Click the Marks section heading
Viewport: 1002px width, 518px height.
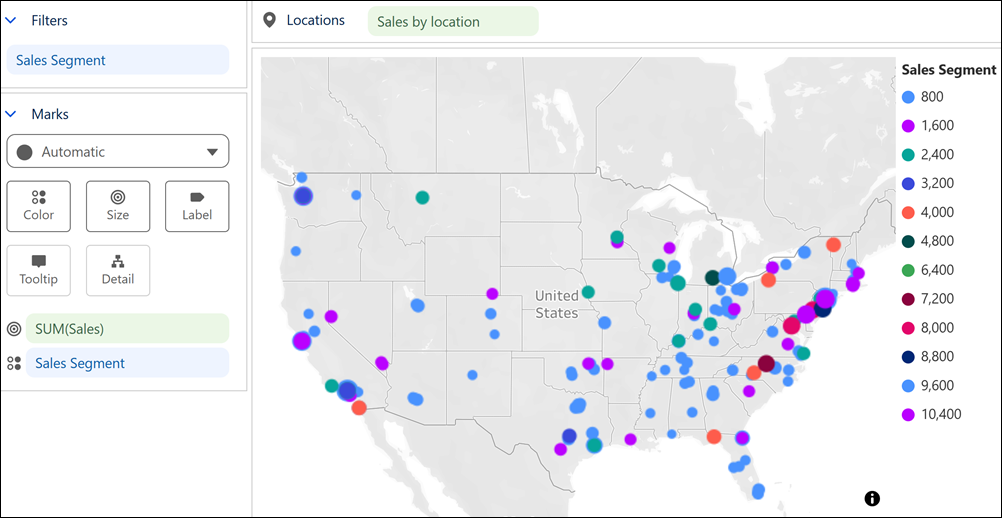[50, 114]
